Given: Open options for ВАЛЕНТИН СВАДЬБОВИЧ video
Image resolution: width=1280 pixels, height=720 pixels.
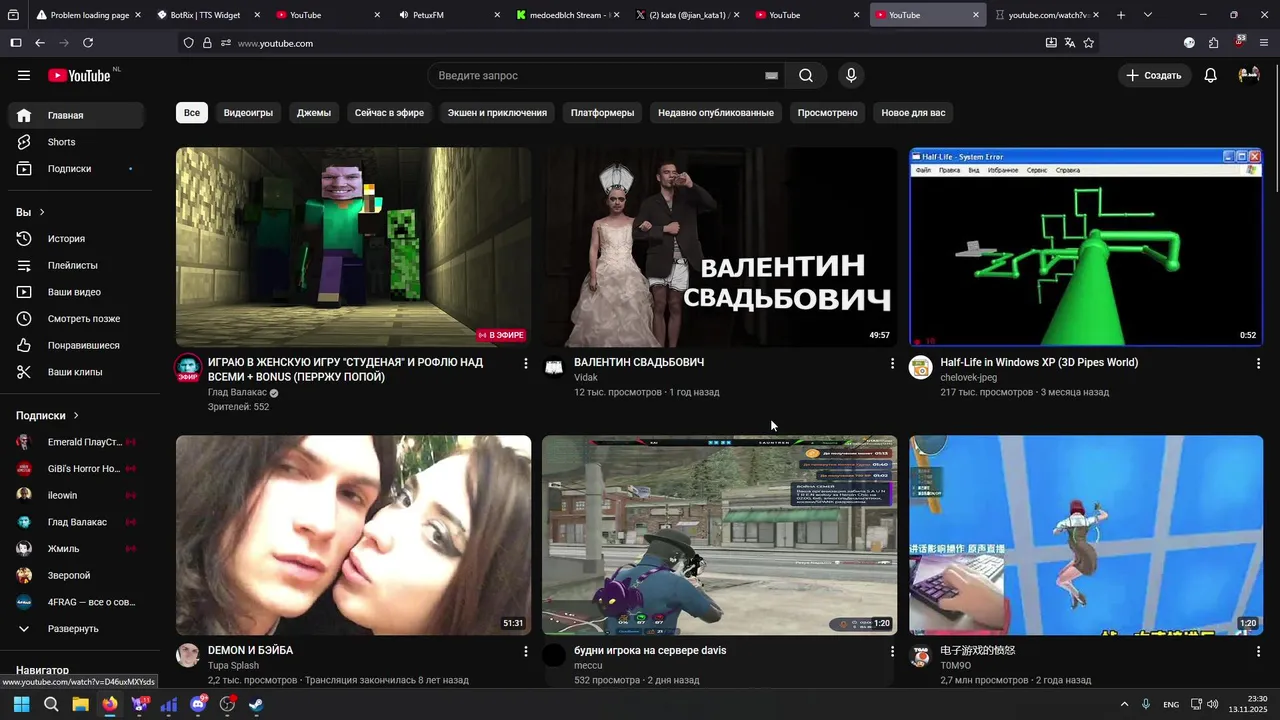Looking at the screenshot, I should click(x=892, y=364).
